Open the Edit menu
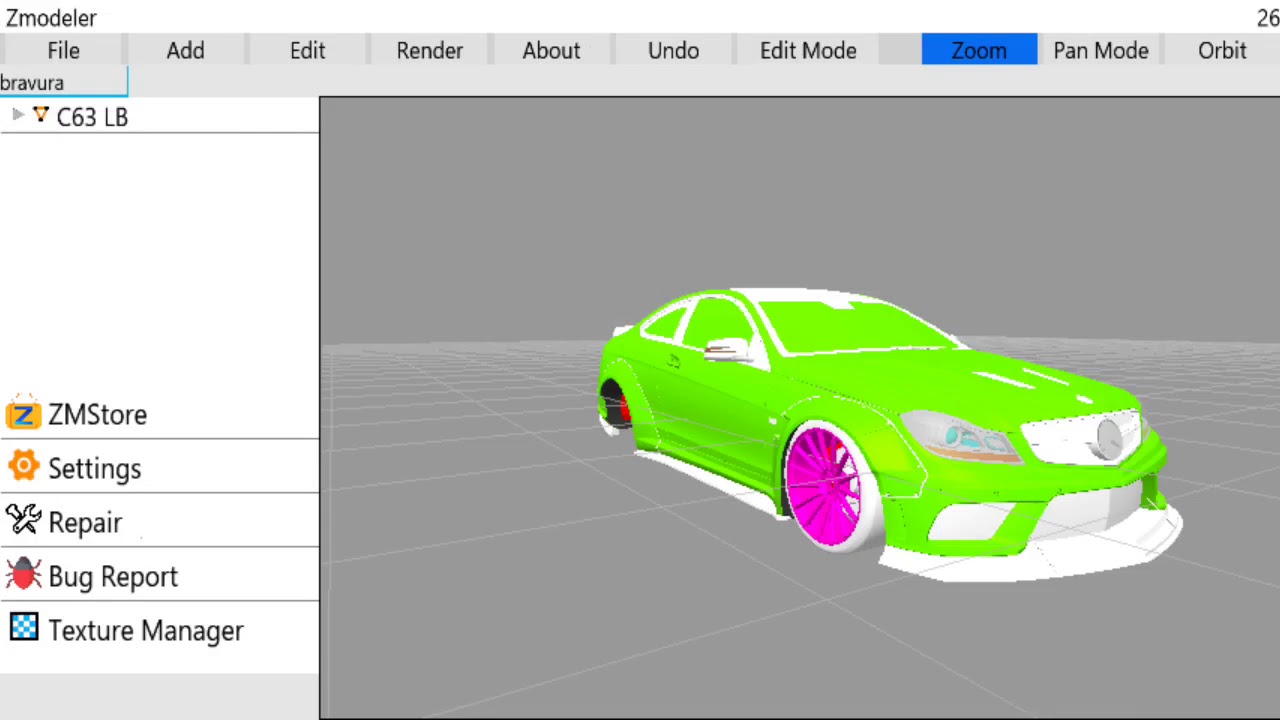This screenshot has height=720, width=1280. click(x=307, y=50)
